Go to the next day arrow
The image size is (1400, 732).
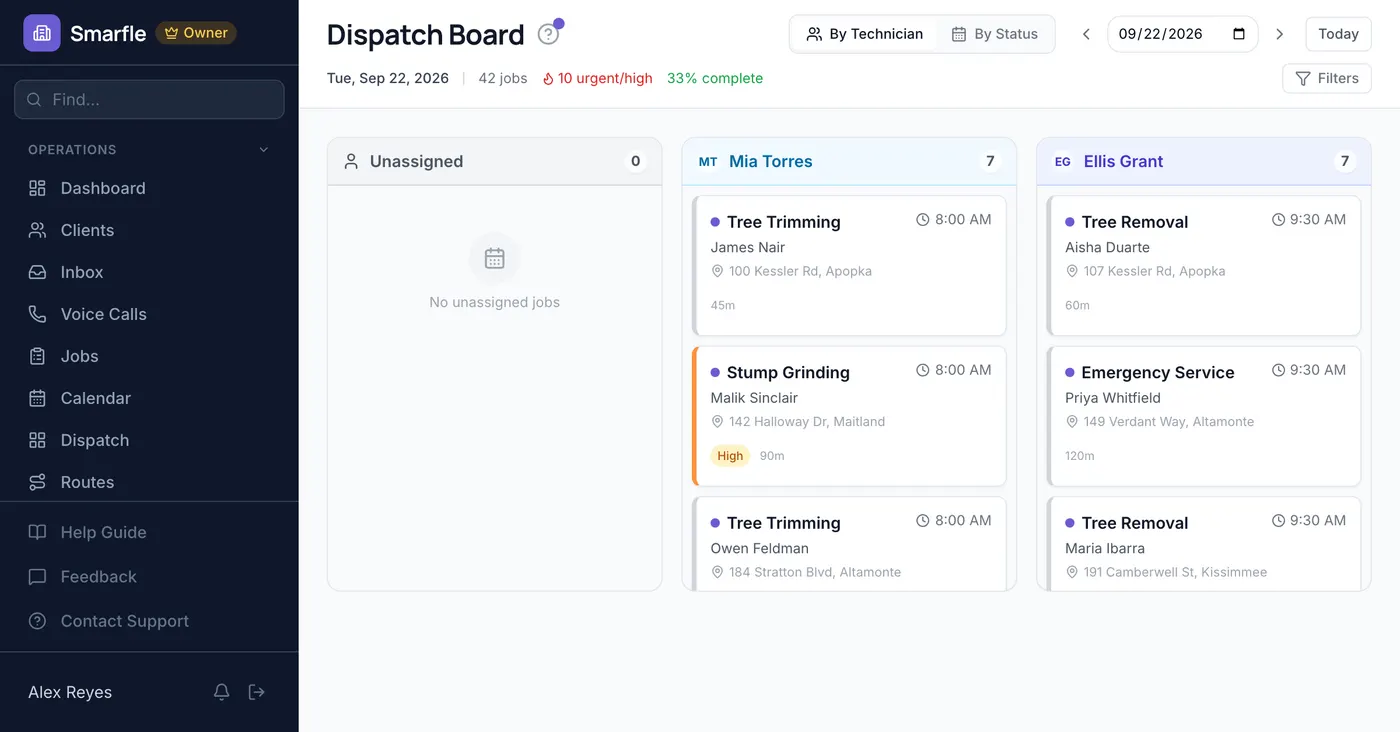tap(1279, 34)
